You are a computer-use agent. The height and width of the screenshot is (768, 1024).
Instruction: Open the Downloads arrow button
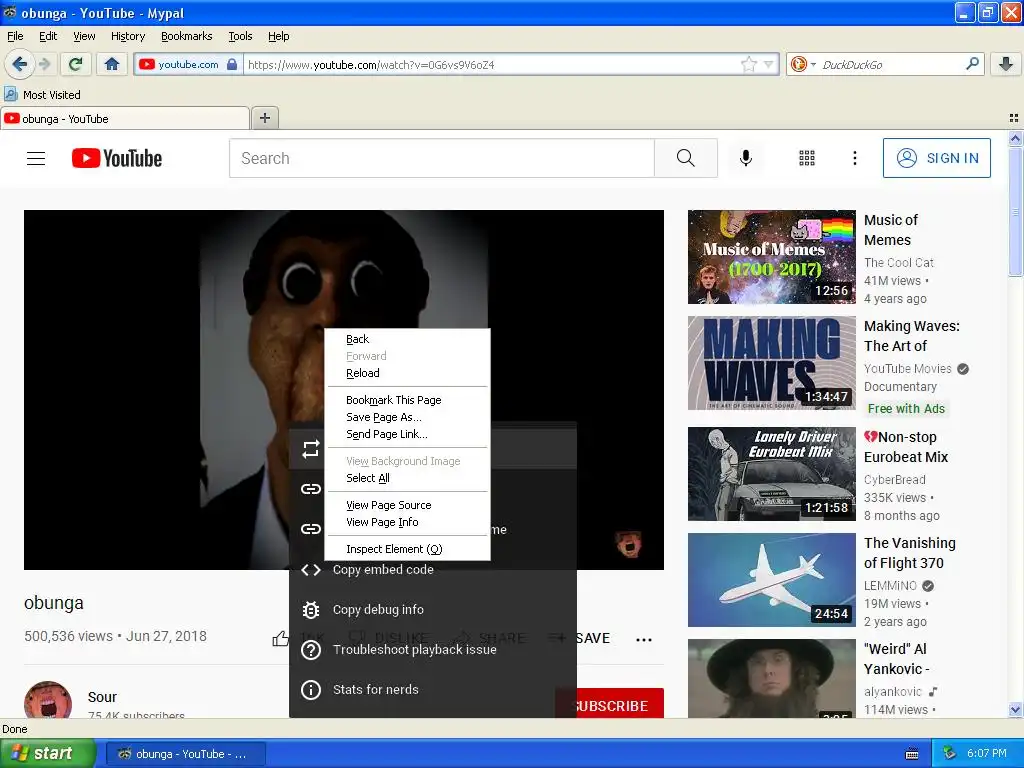(x=1006, y=64)
